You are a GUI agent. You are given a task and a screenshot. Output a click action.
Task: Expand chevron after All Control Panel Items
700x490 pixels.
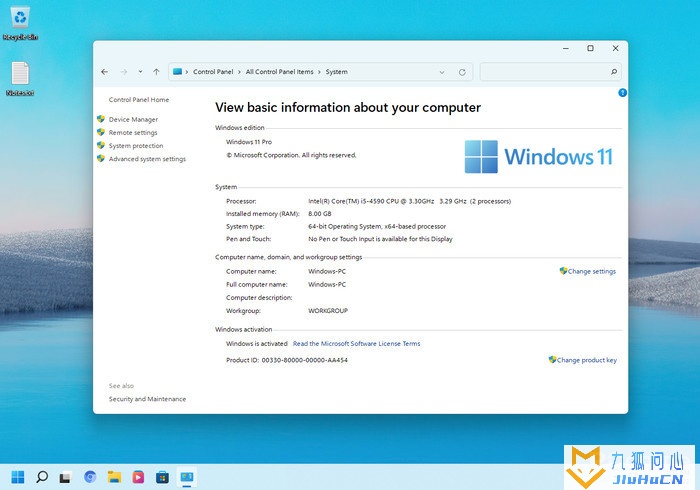[320, 72]
